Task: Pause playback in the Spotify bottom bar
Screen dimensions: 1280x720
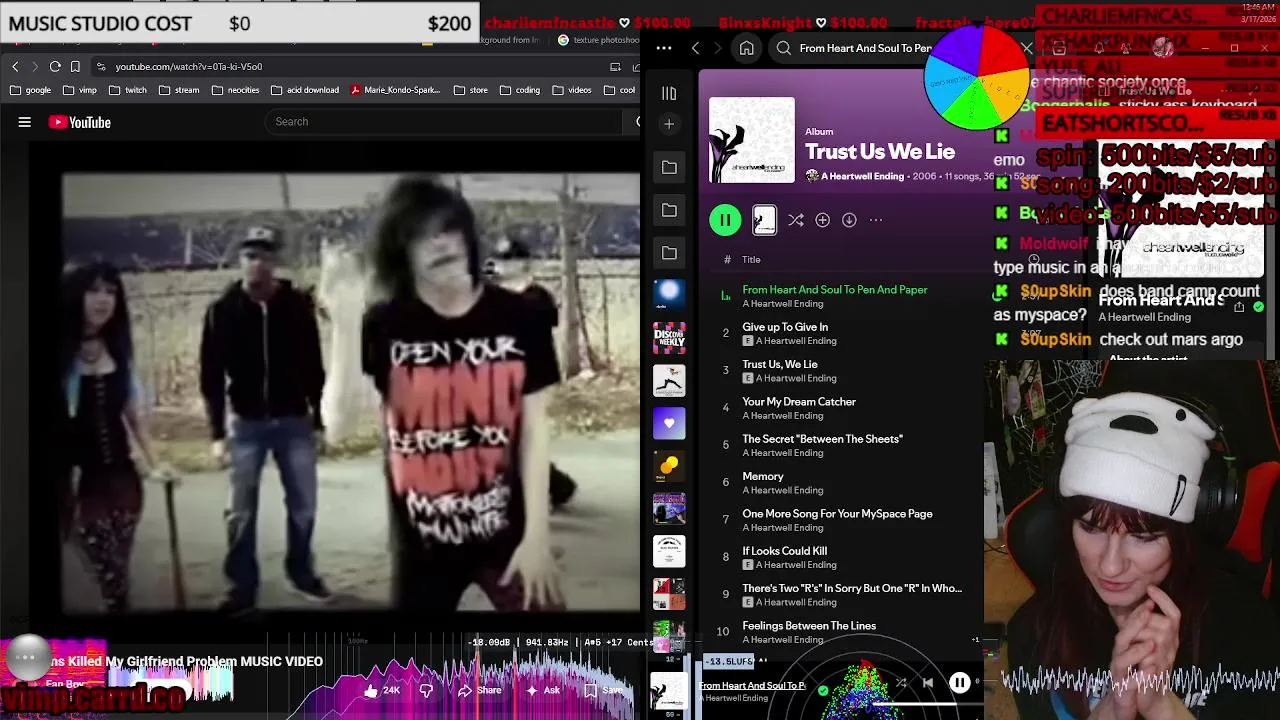Action: [x=959, y=683]
